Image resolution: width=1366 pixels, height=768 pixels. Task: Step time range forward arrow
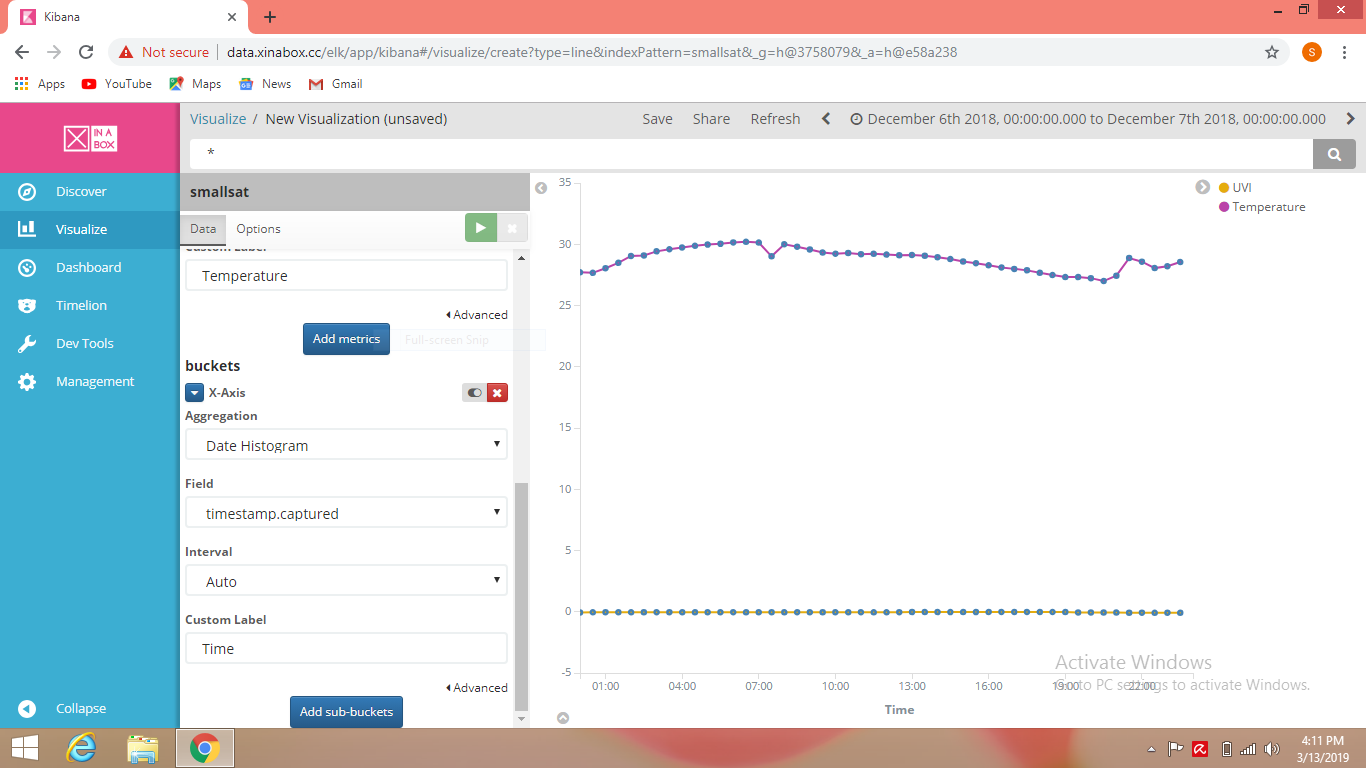(x=1350, y=119)
